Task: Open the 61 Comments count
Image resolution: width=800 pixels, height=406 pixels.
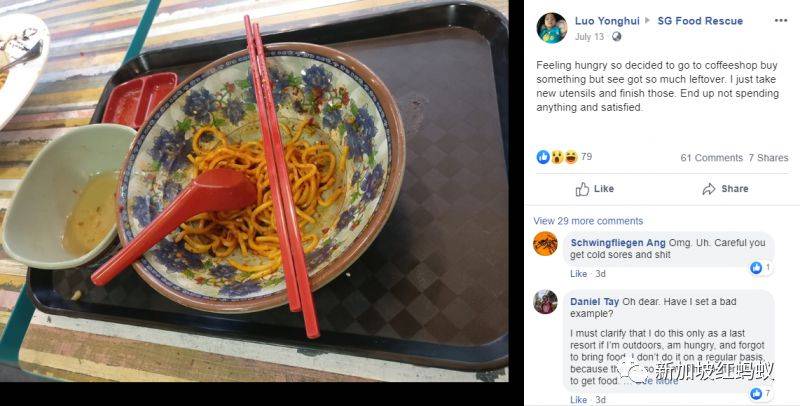Action: click(711, 158)
